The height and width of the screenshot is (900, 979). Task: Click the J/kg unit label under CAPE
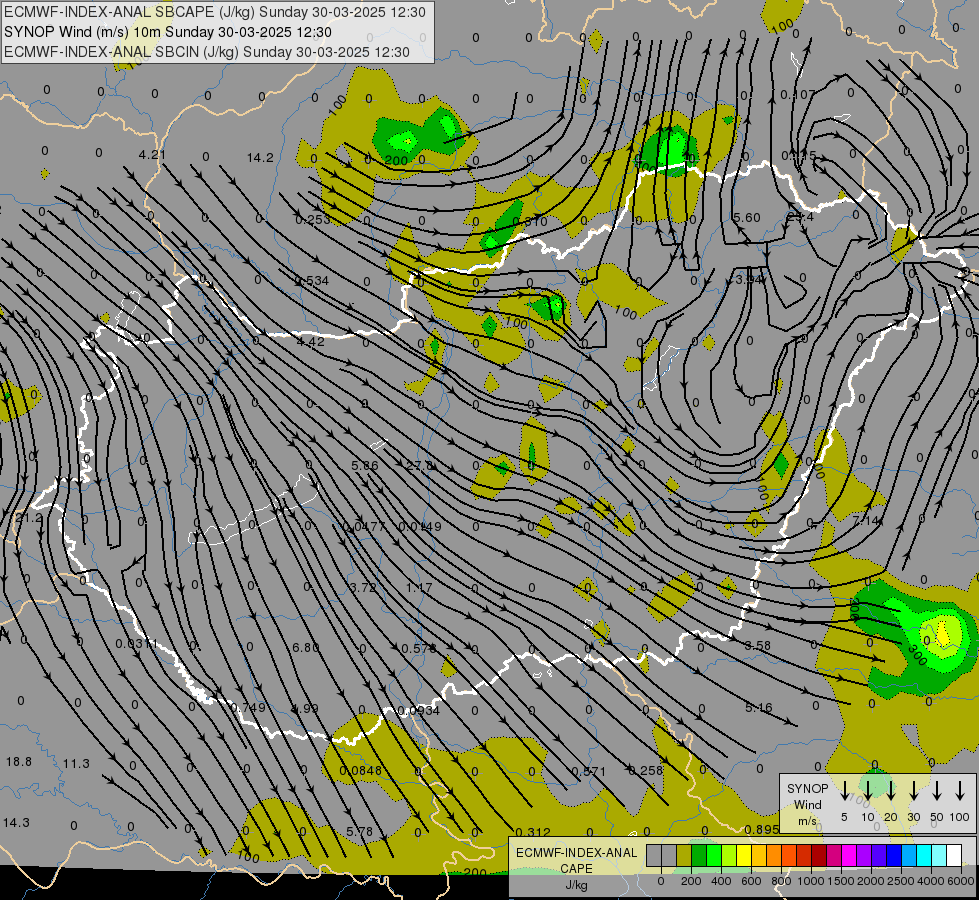(576, 885)
